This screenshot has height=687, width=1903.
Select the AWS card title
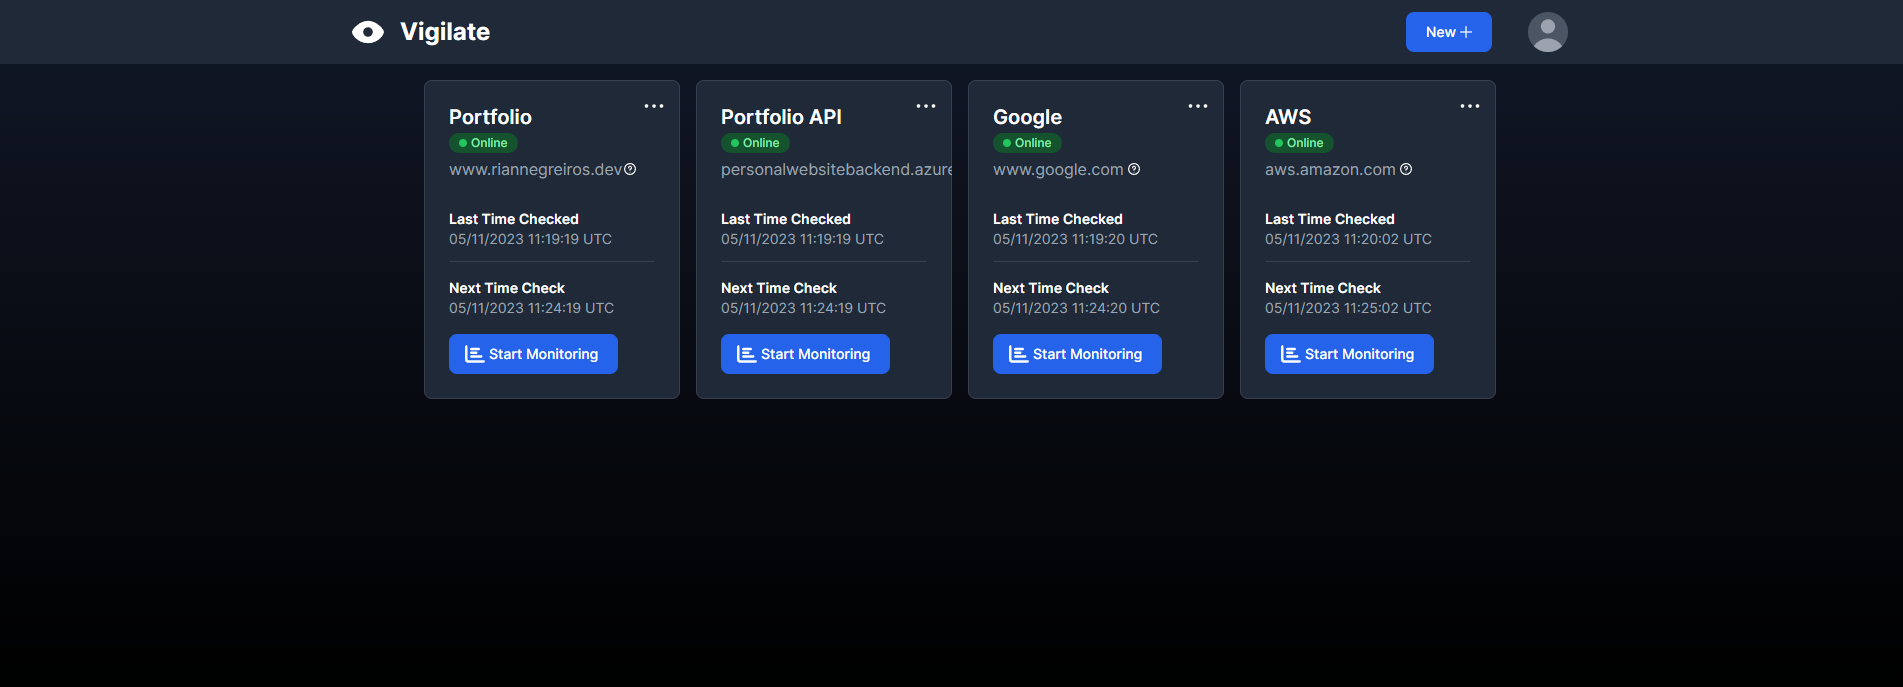click(1288, 117)
